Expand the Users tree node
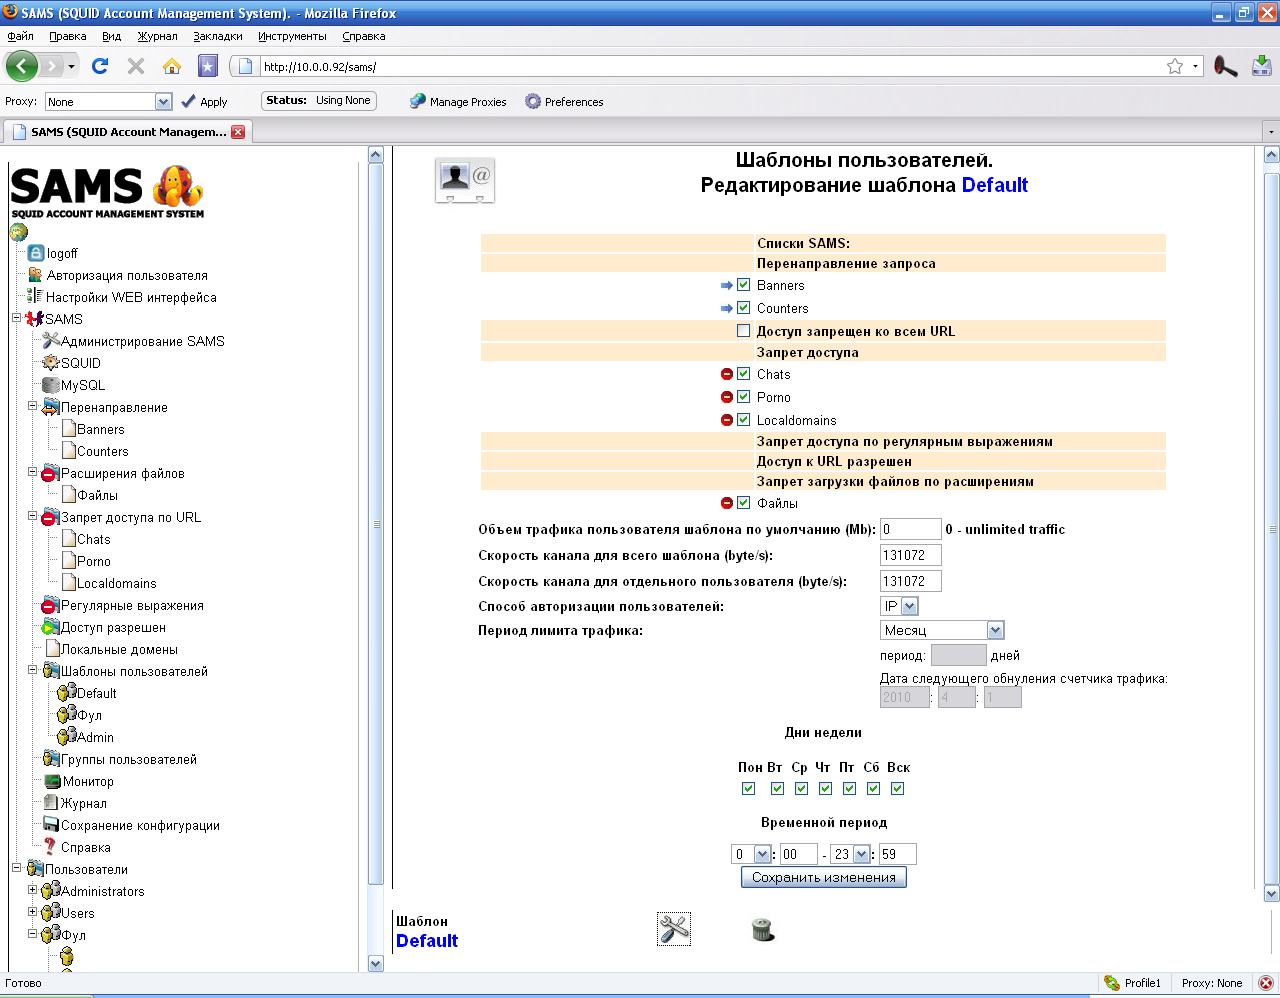1280x998 pixels. click(32, 912)
